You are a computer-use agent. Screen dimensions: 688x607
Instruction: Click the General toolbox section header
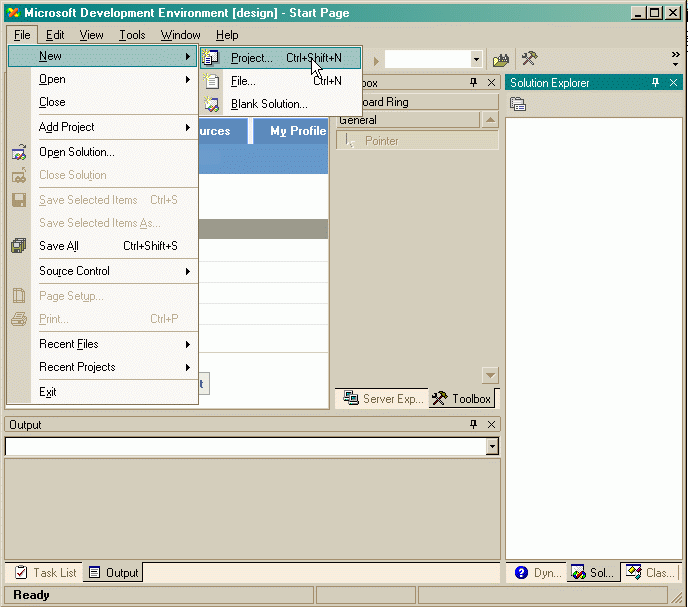(408, 120)
